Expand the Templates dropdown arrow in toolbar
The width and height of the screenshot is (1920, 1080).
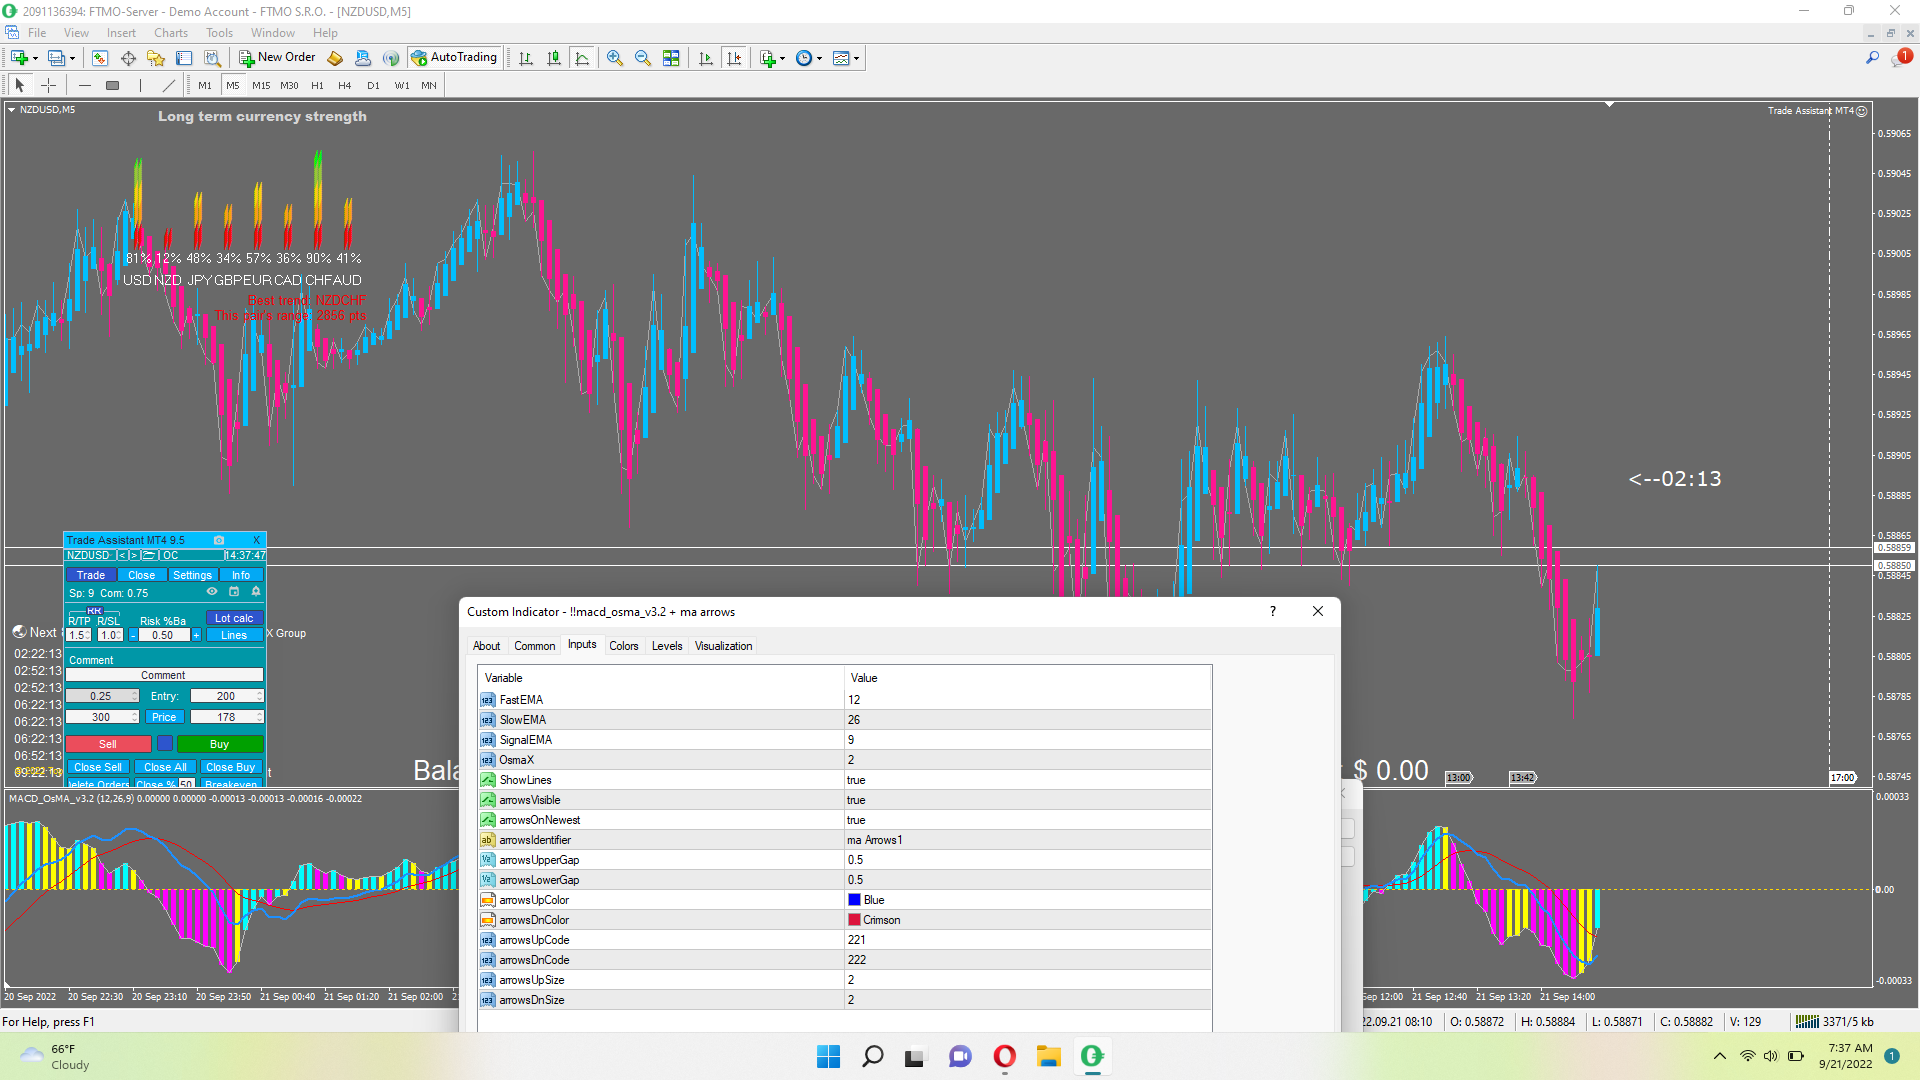pos(857,58)
